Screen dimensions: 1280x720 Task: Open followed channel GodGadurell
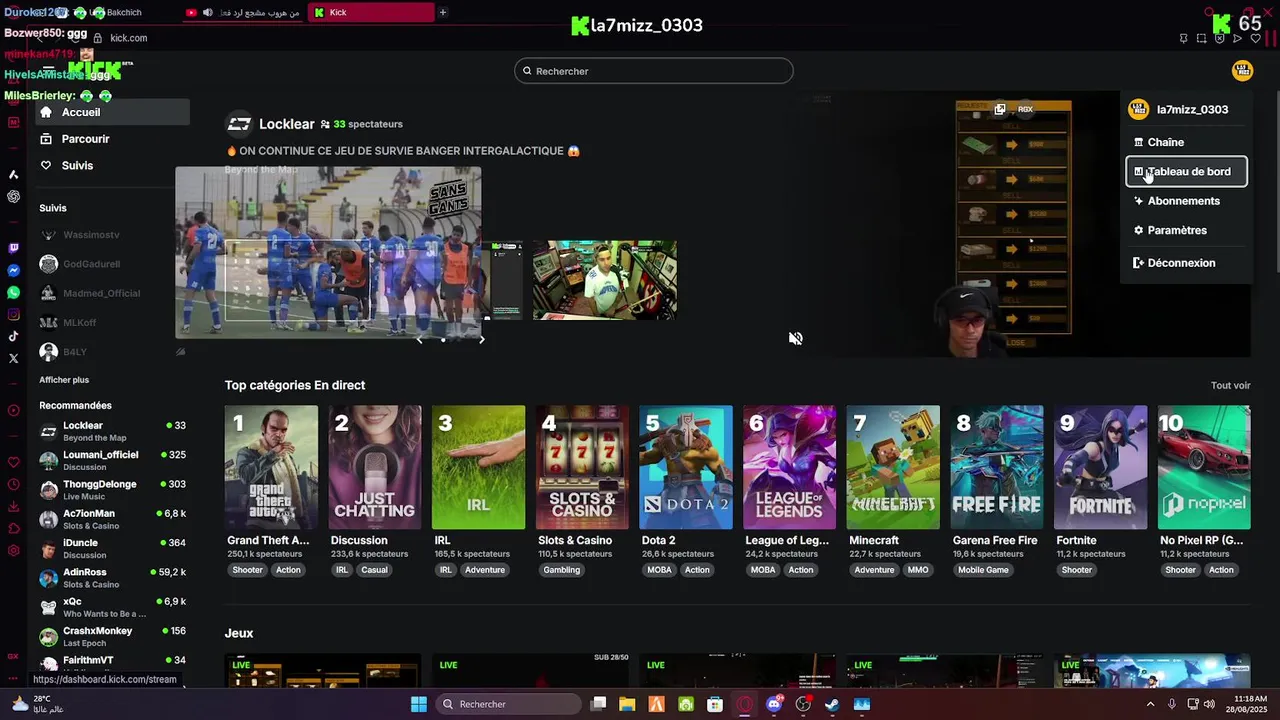pos(112,264)
